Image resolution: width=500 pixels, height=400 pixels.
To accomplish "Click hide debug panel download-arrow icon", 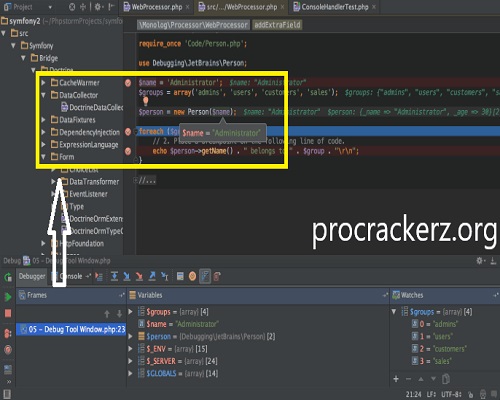I will point(493,261).
